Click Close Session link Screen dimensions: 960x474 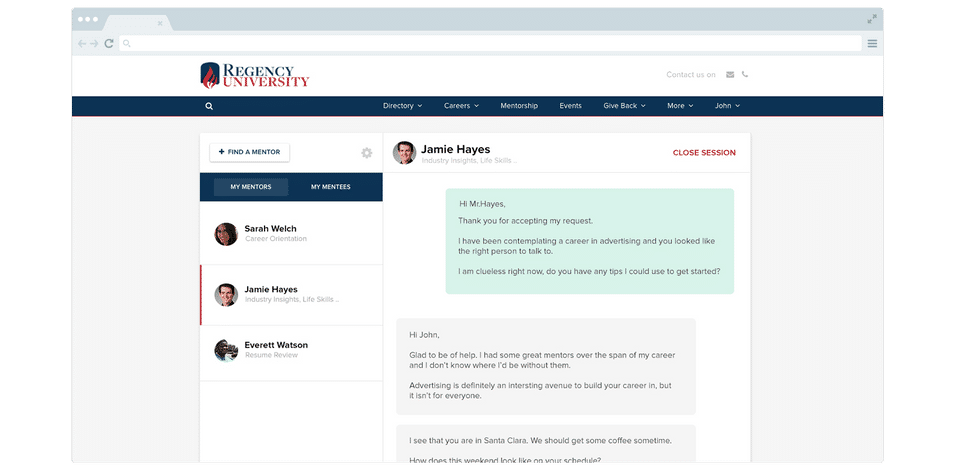704,153
